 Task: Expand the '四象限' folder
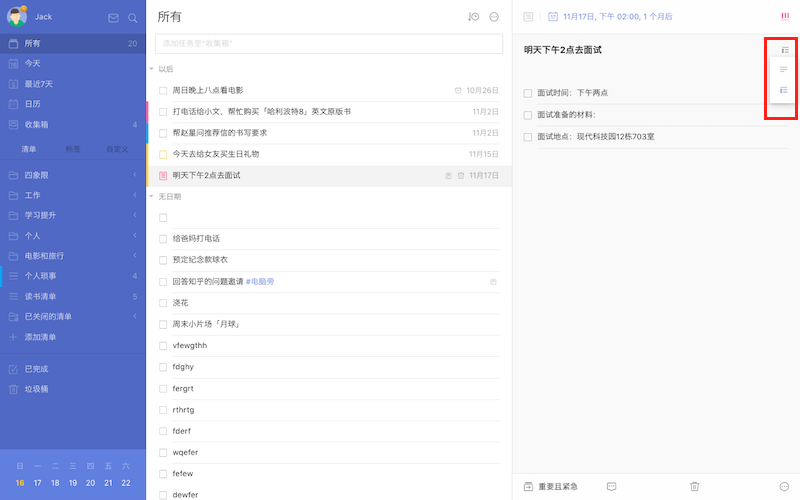click(x=135, y=175)
